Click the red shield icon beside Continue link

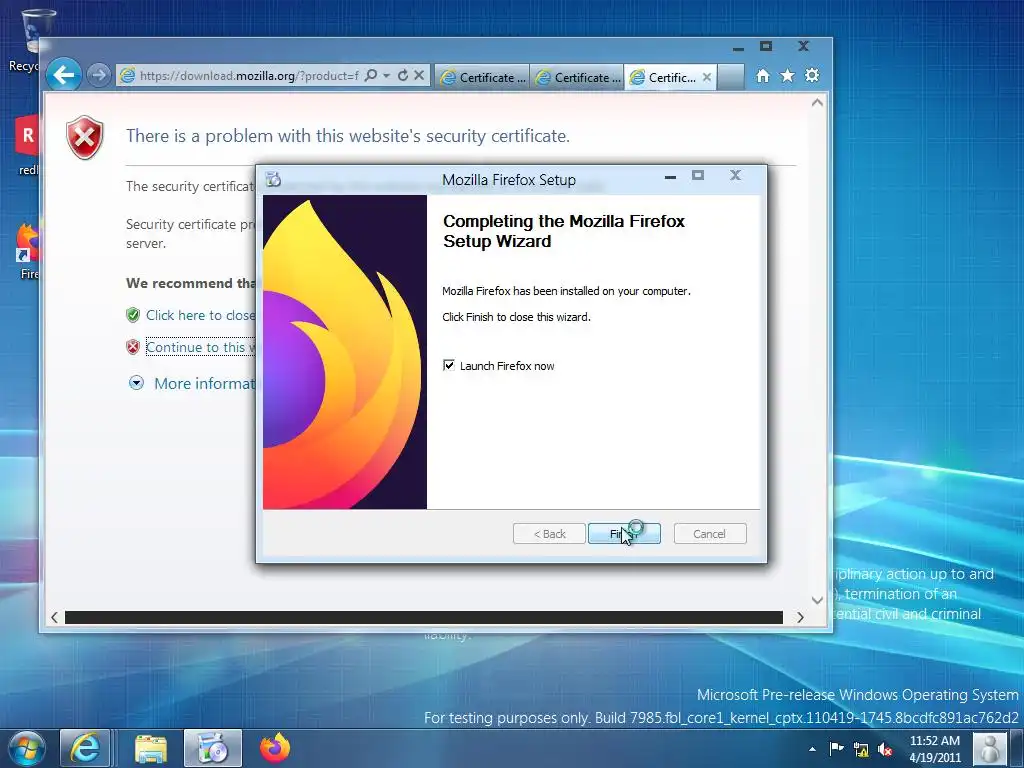pyautogui.click(x=133, y=347)
